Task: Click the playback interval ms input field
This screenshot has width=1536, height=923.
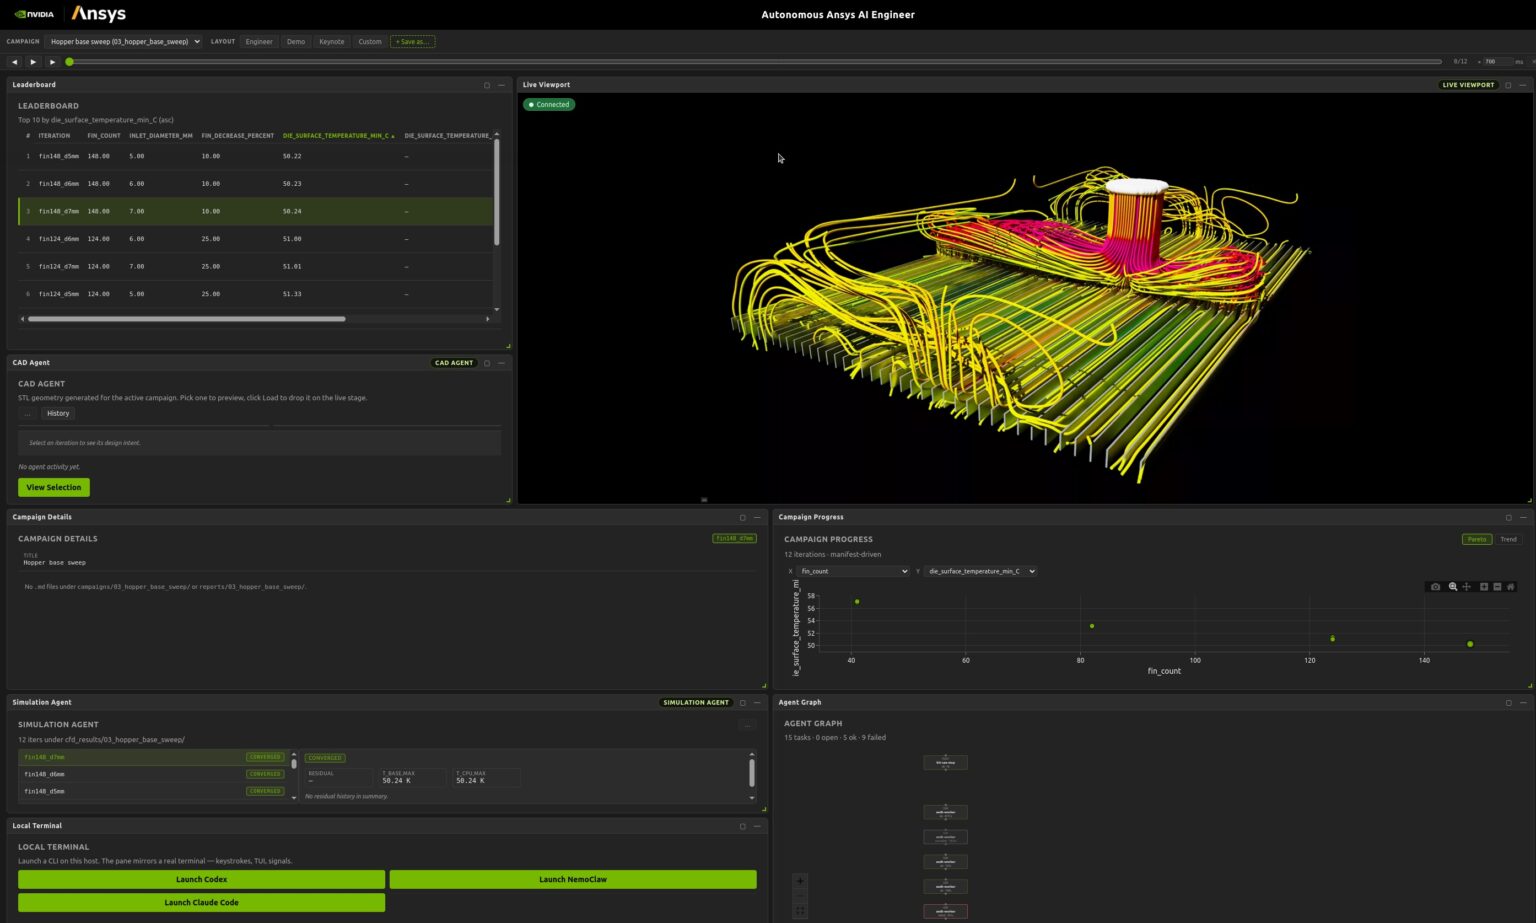Action: 1497,62
